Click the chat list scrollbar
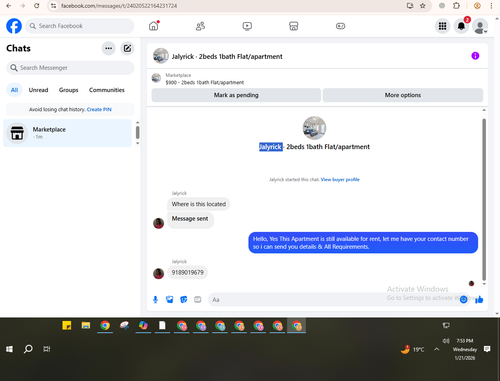 (137, 133)
